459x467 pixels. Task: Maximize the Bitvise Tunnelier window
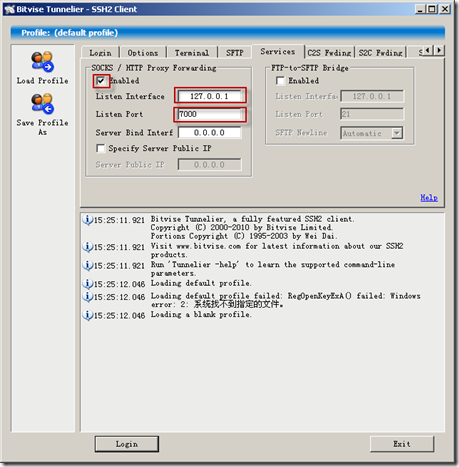tap(432, 9)
